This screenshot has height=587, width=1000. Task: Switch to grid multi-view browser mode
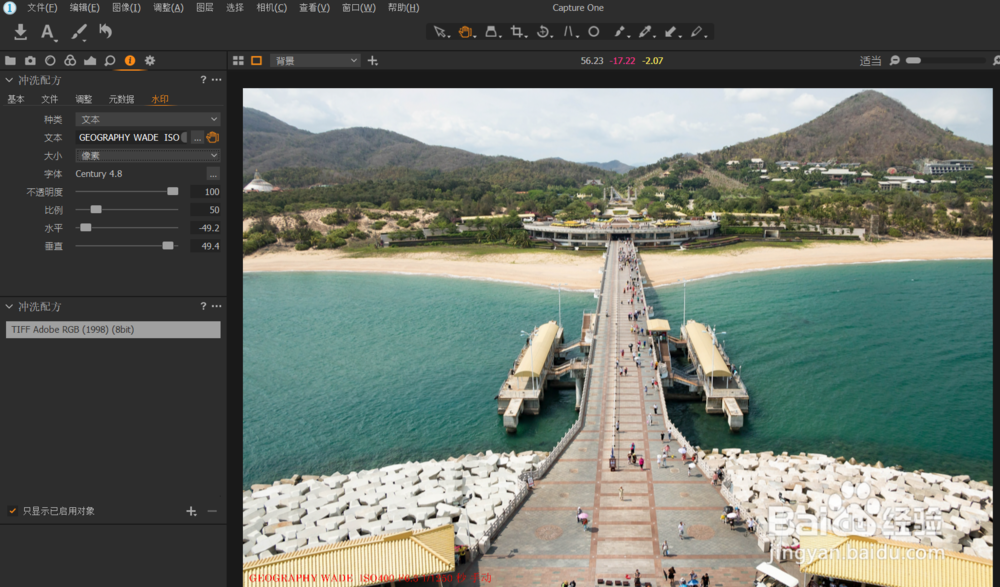coord(238,61)
